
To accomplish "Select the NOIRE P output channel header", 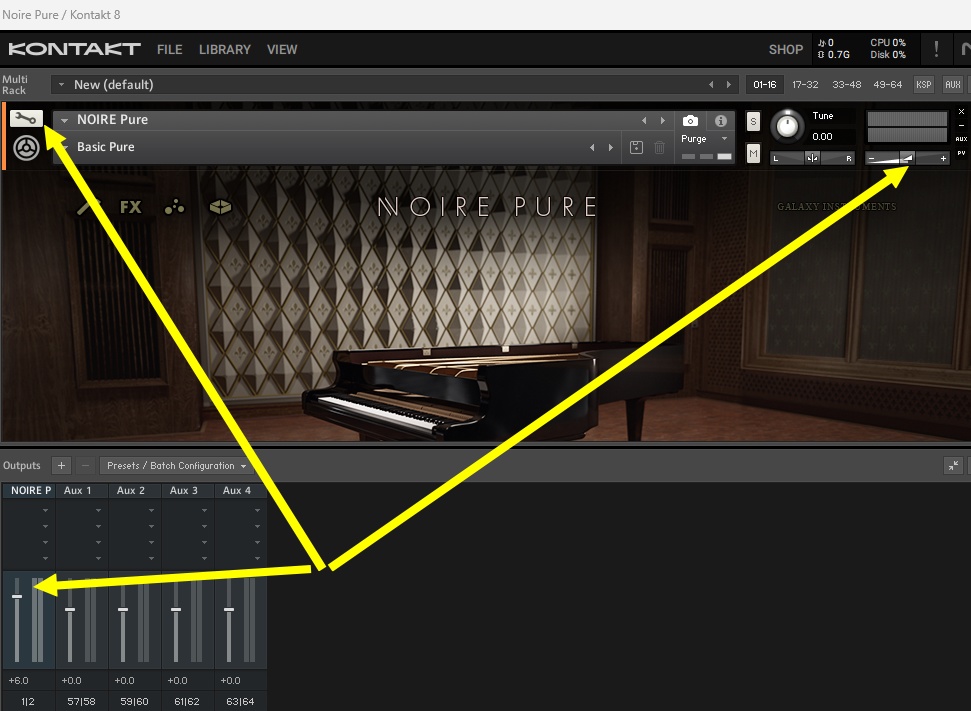I will [x=28, y=491].
